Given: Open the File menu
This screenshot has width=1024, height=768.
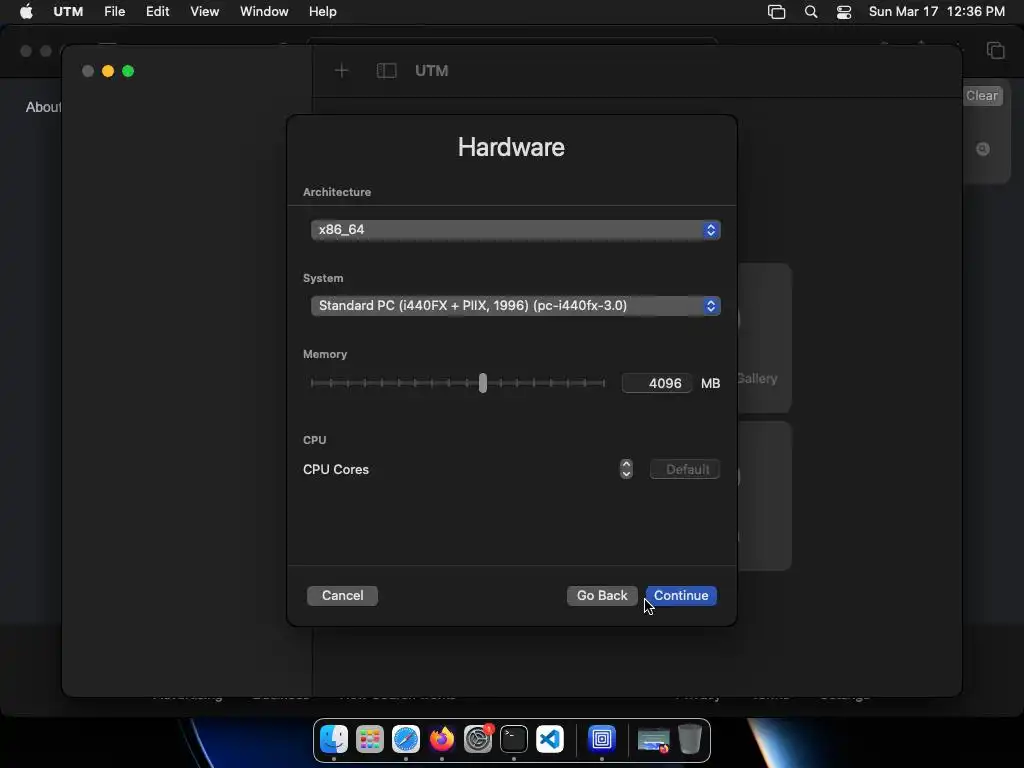Looking at the screenshot, I should coord(114,12).
